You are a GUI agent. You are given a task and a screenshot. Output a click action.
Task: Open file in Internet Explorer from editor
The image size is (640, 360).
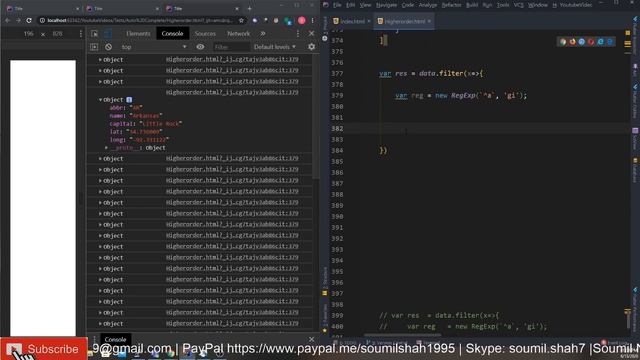tap(600, 42)
